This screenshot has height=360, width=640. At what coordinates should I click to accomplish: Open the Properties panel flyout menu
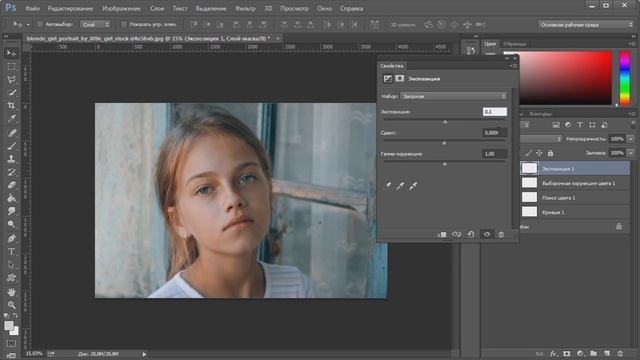click(x=514, y=66)
